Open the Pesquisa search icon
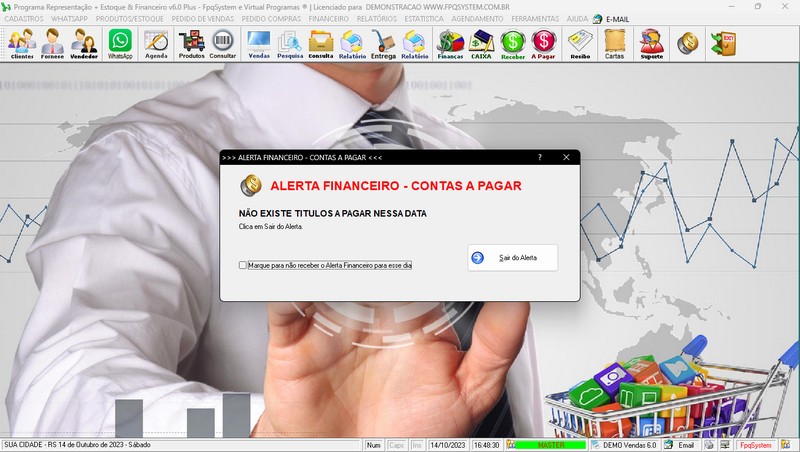Viewport: 800px width, 452px height. pyautogui.click(x=290, y=44)
